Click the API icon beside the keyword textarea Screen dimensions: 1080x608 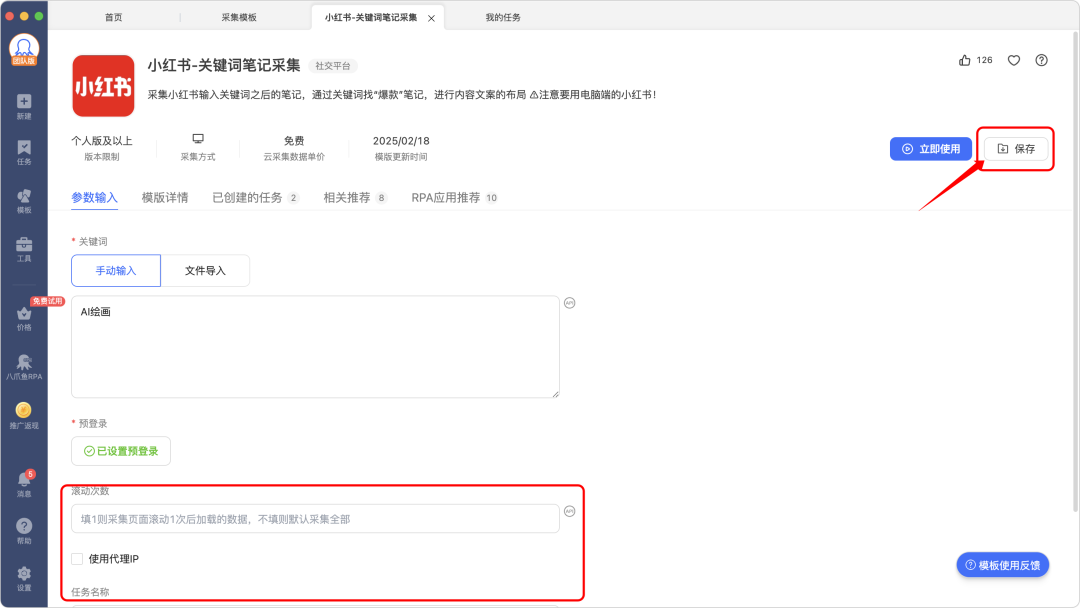tap(570, 303)
